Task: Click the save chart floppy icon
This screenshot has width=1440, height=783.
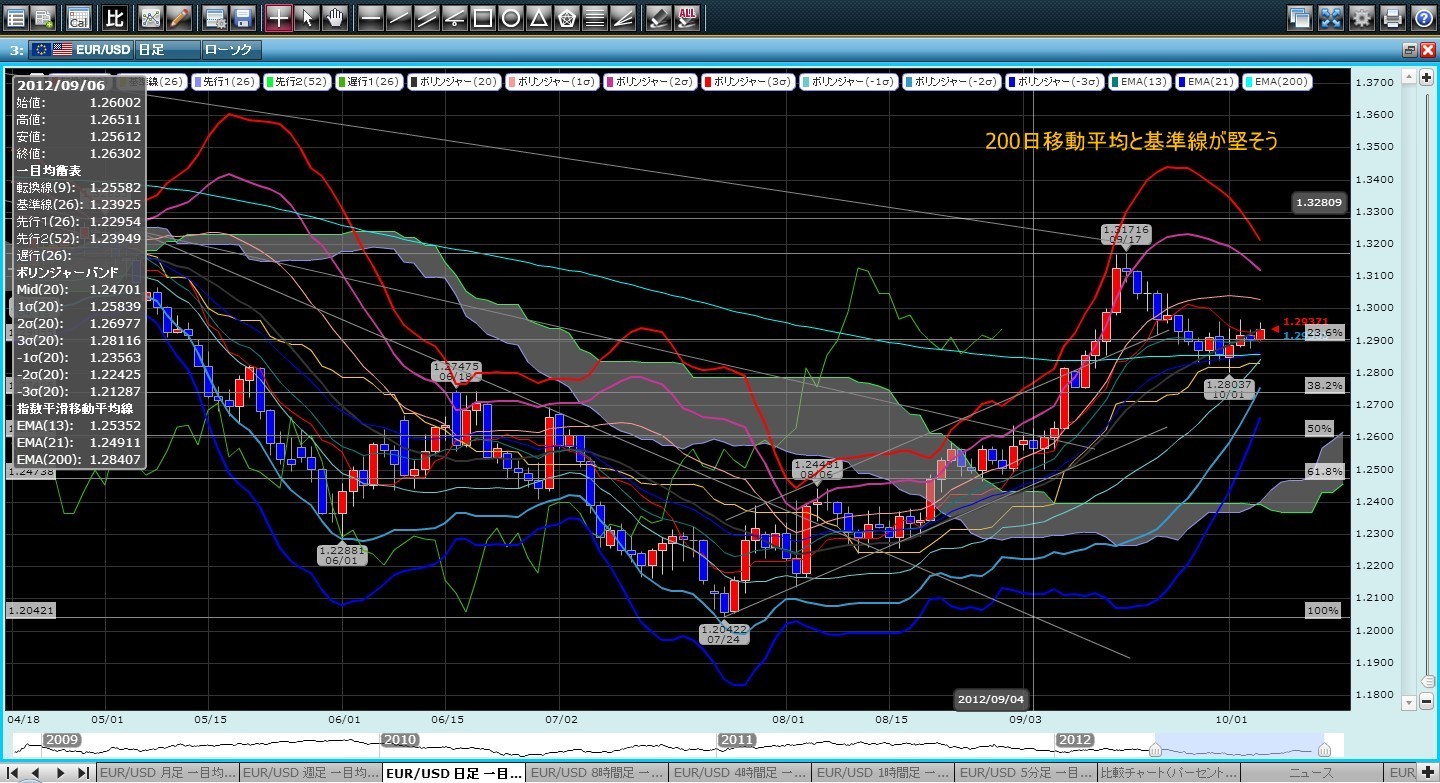Action: coord(242,17)
